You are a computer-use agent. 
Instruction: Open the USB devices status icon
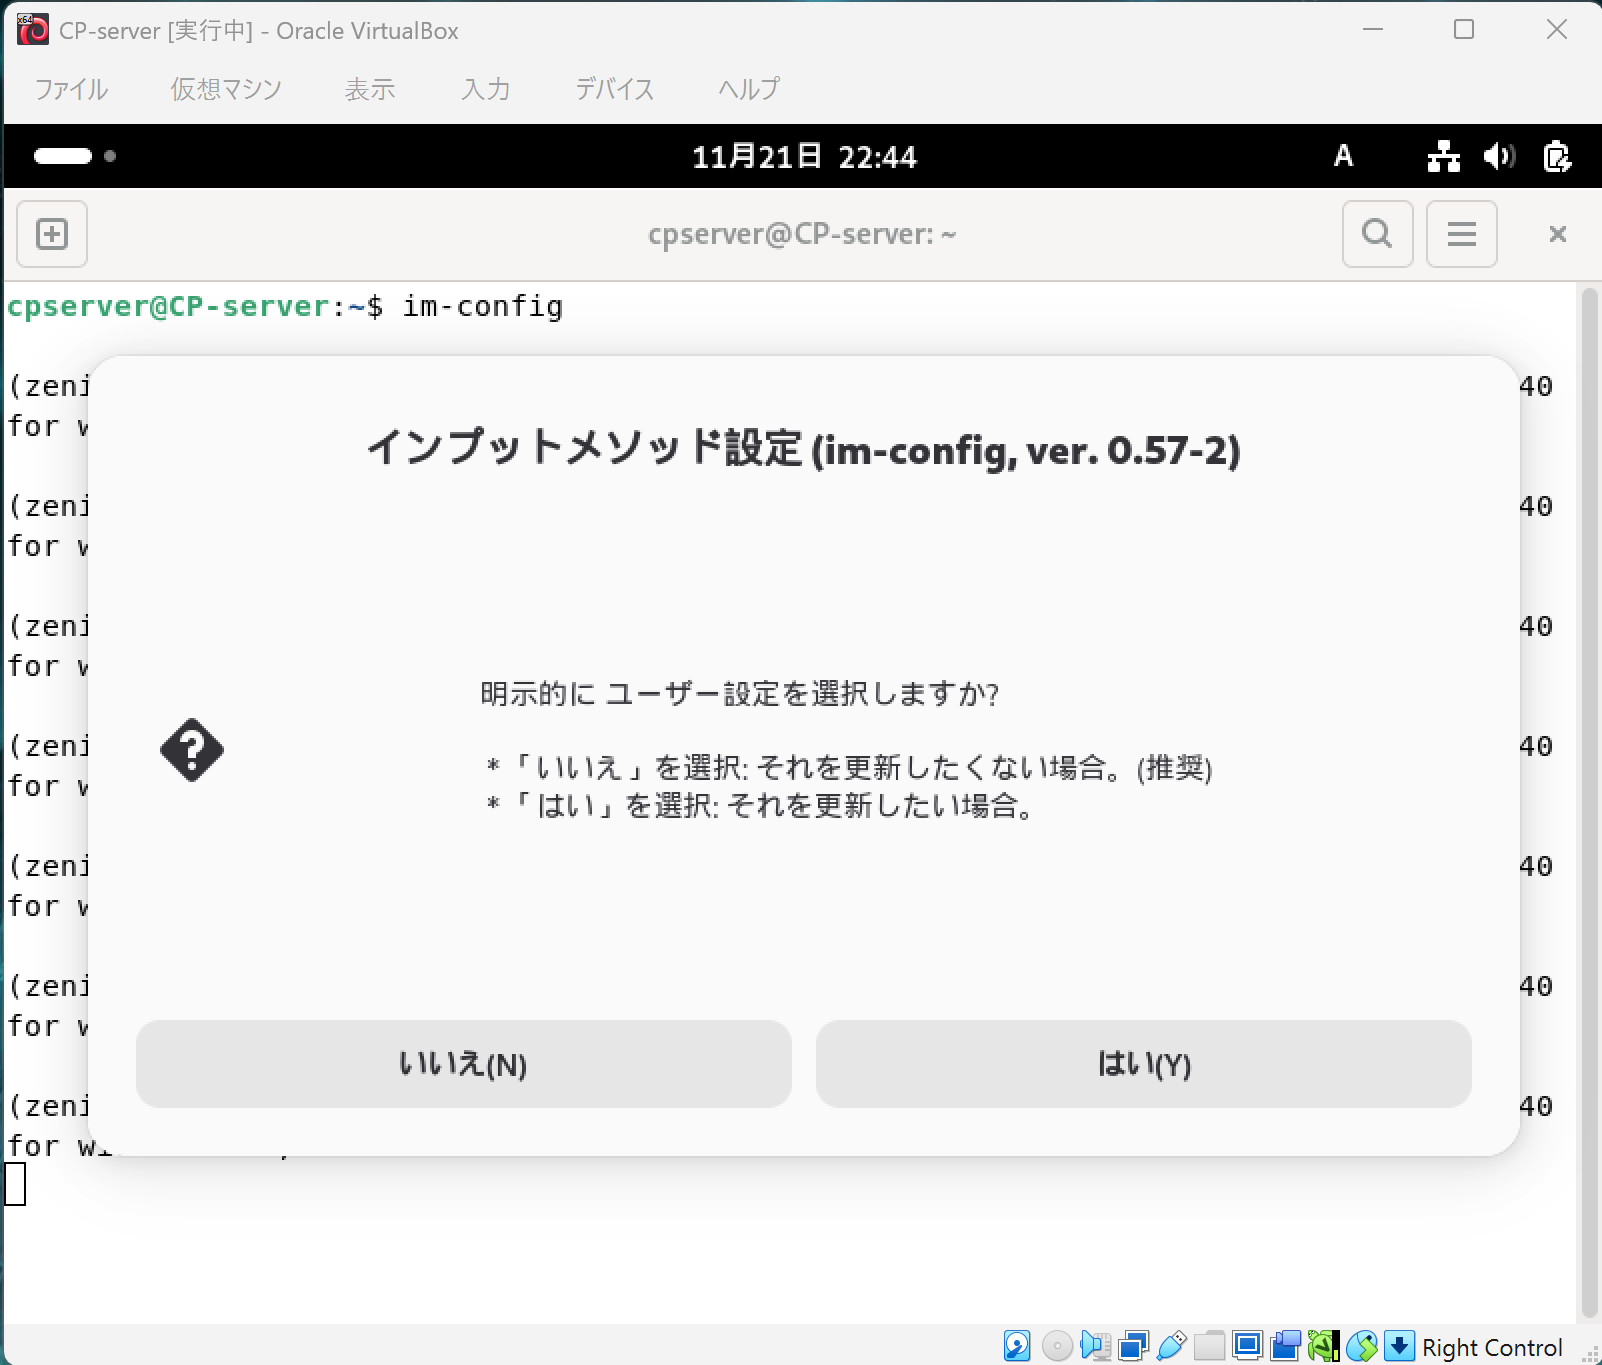1171,1346
